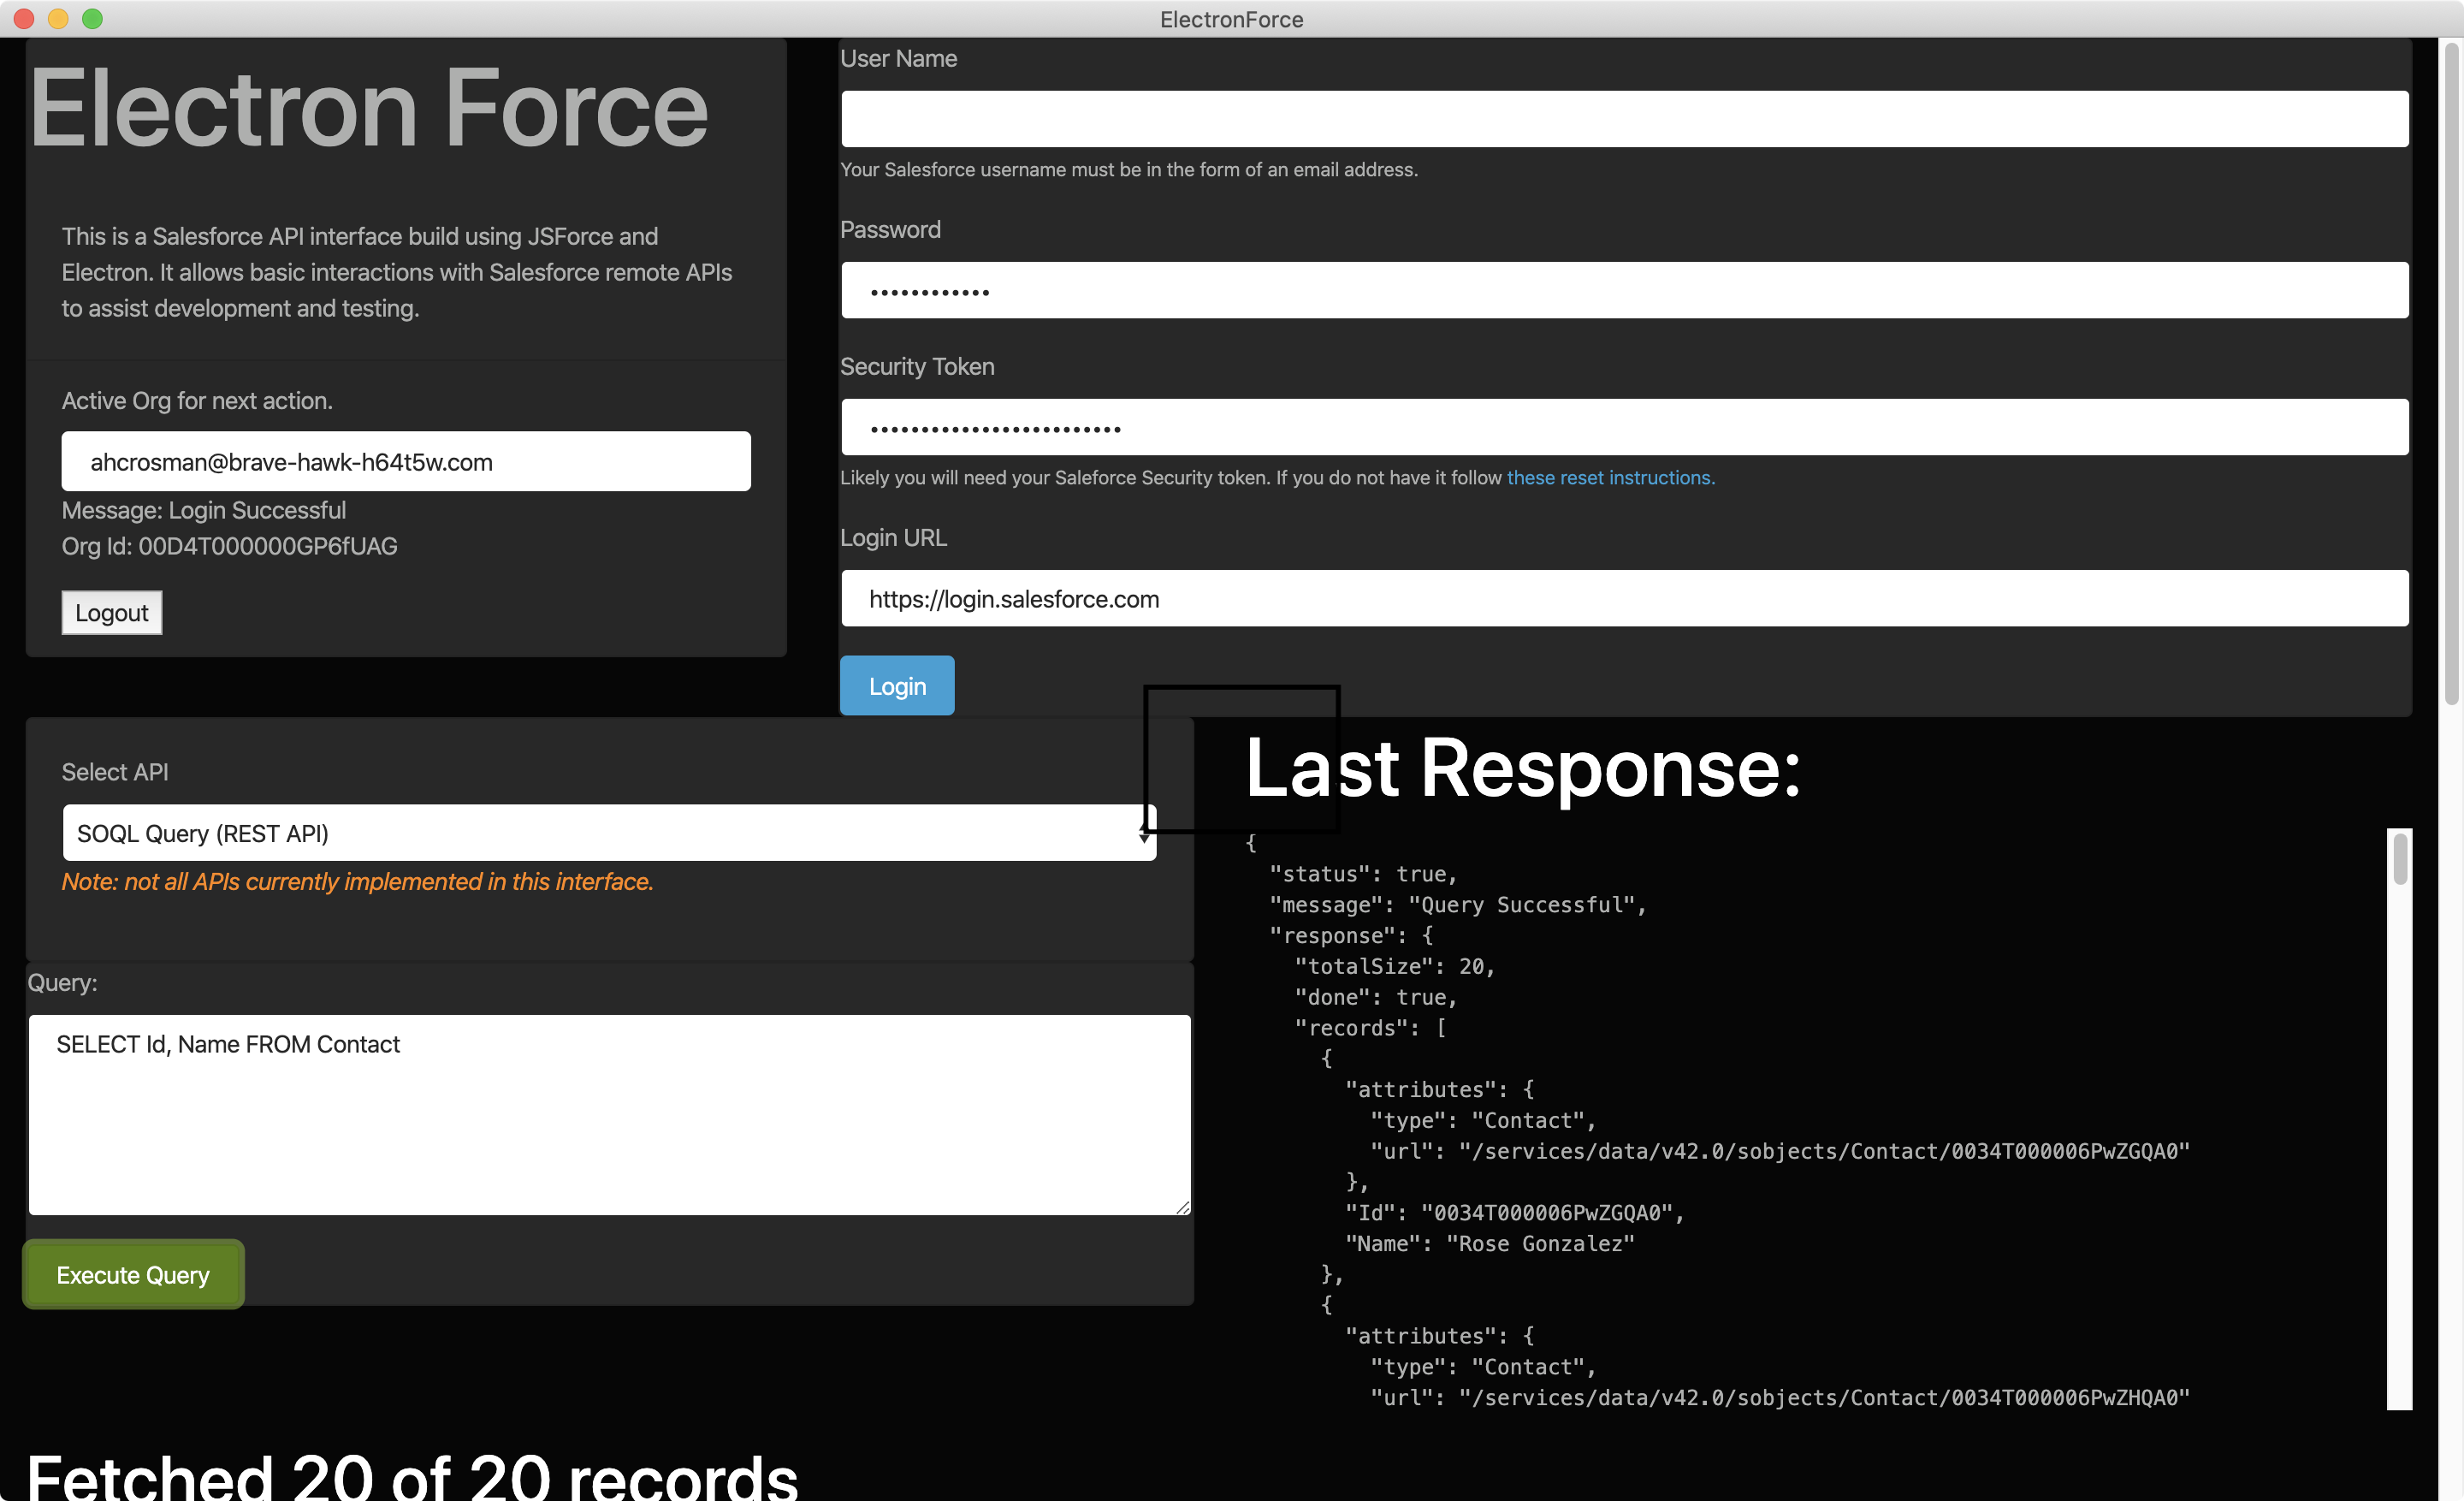
Task: Click the Active Org input field
Action: click(x=406, y=461)
